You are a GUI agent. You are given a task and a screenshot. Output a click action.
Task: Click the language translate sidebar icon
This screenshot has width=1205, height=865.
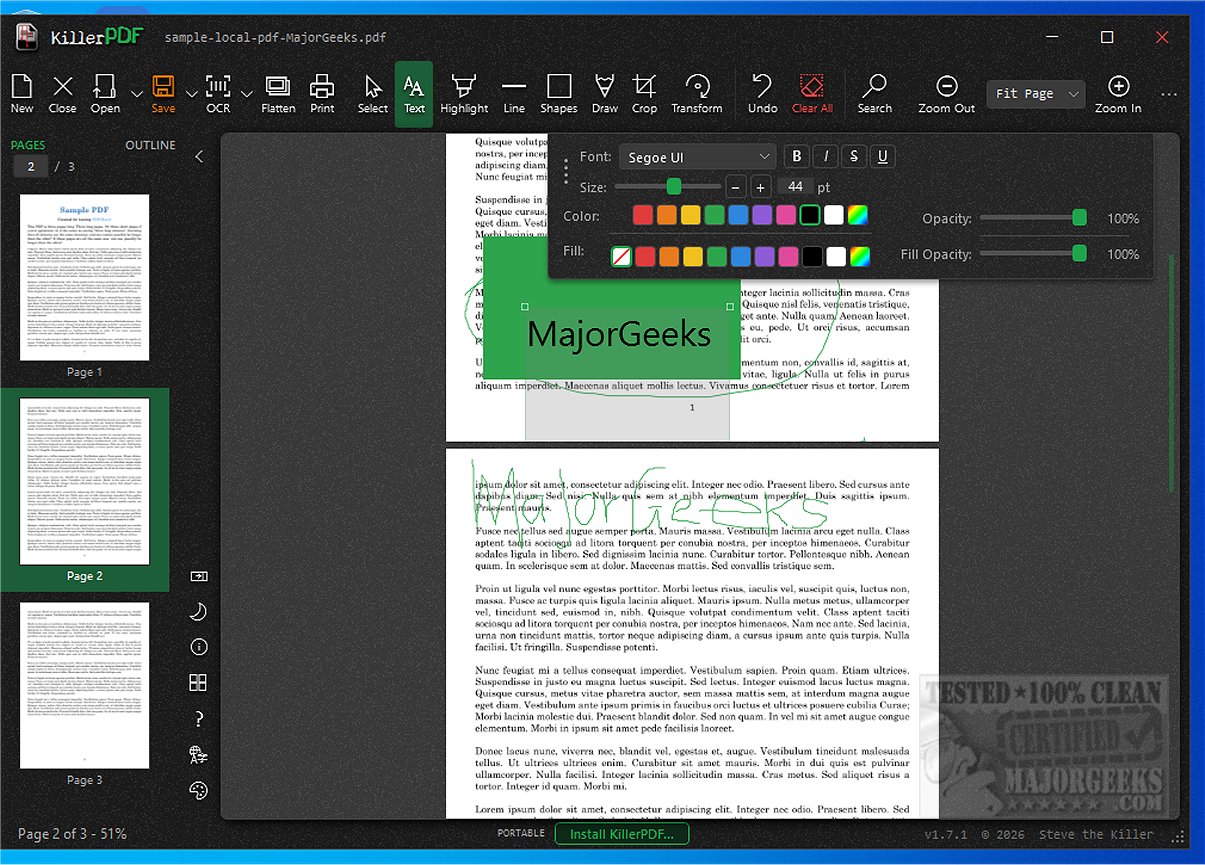tap(198, 755)
